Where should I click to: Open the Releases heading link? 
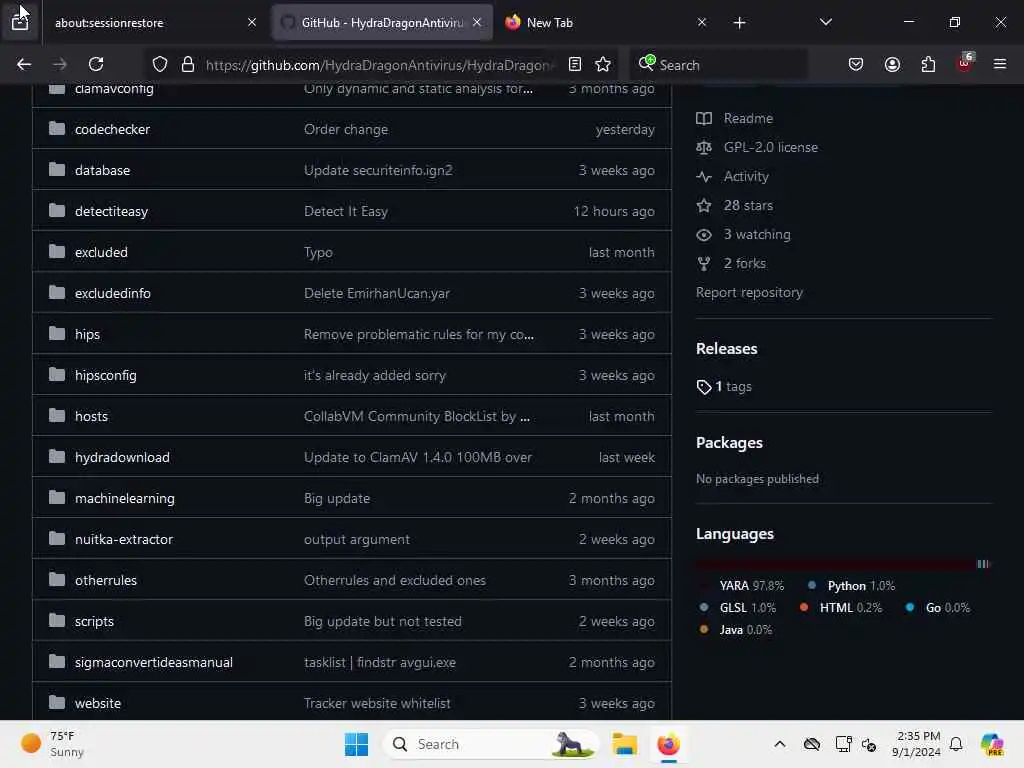click(726, 349)
